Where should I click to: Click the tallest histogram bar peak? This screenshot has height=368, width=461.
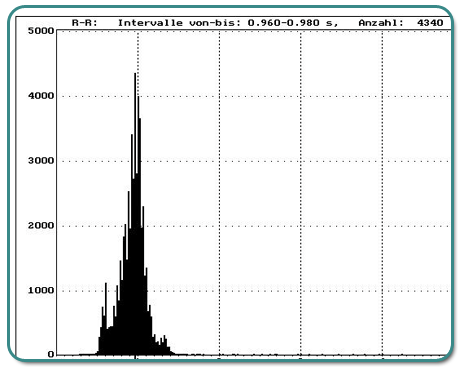coord(135,75)
